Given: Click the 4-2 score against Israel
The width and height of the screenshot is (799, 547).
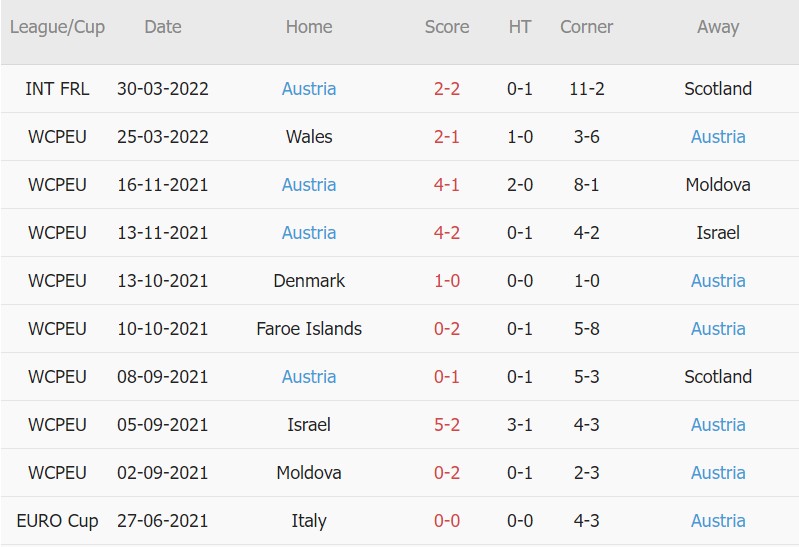Looking at the screenshot, I should [447, 233].
